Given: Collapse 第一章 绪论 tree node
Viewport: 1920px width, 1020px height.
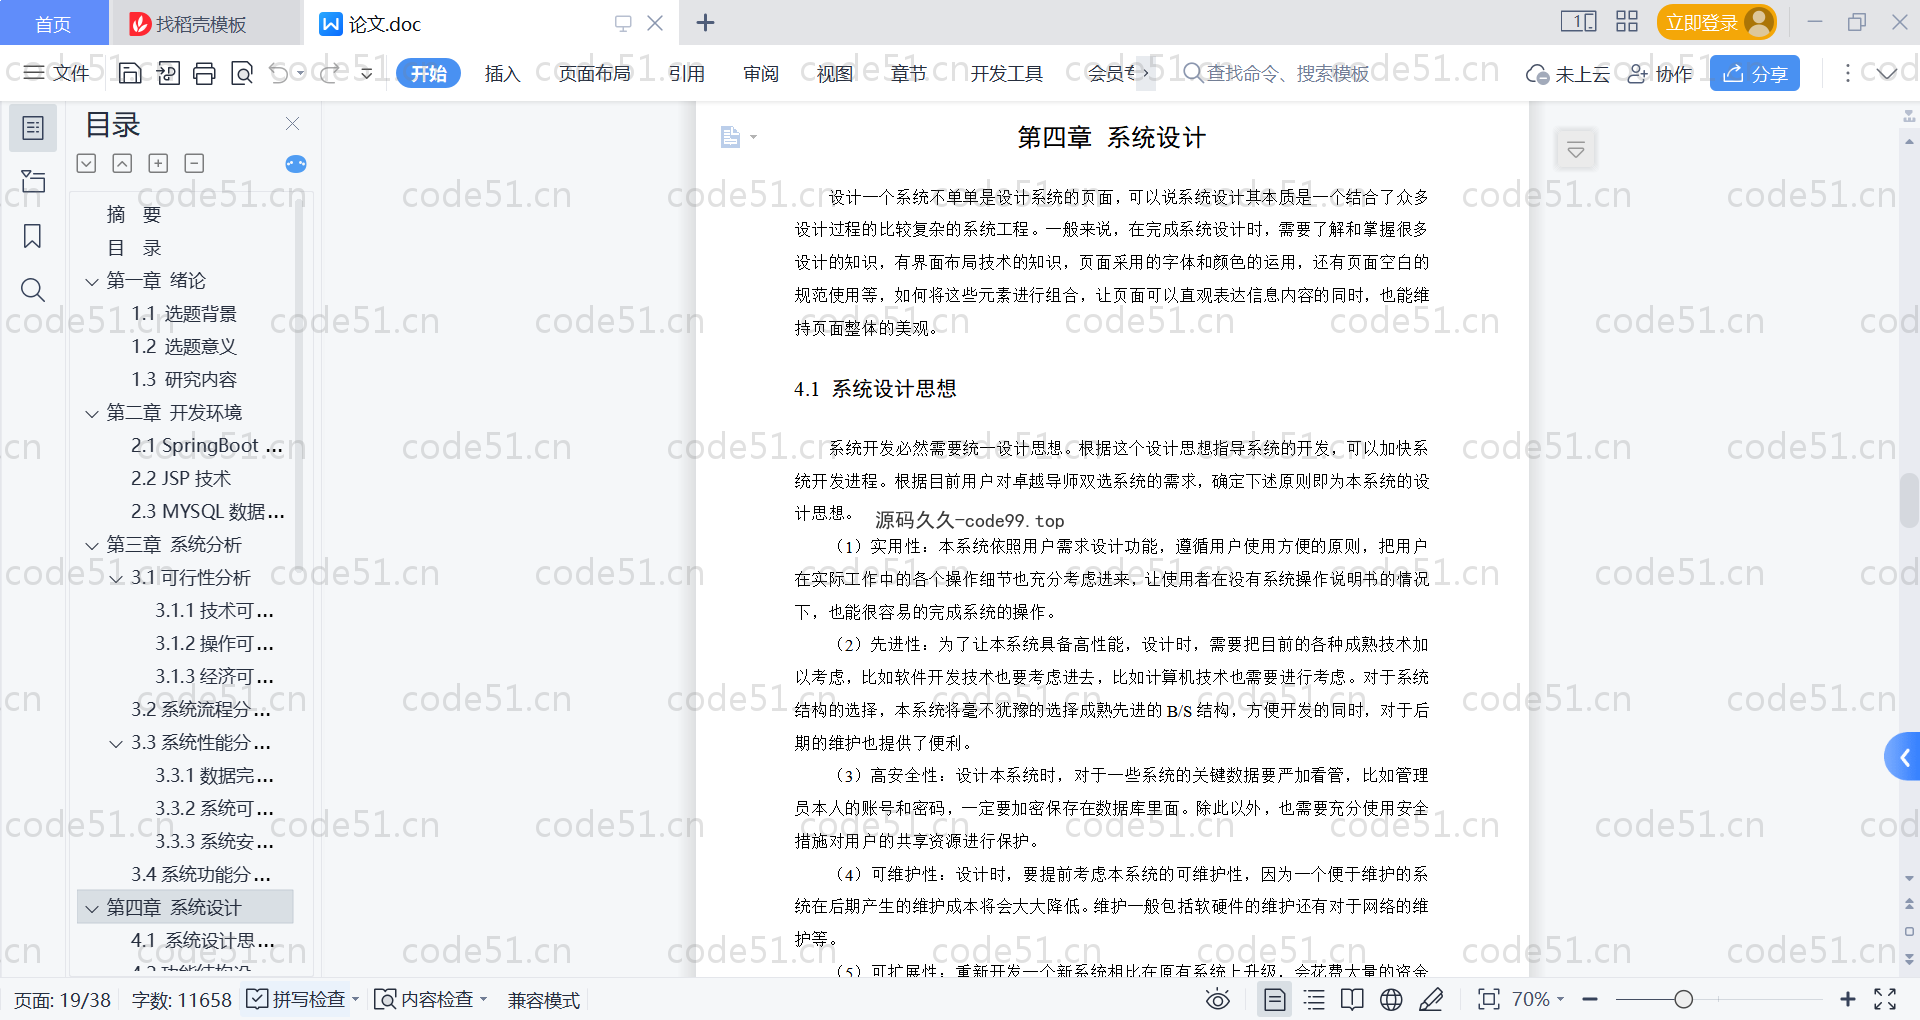Looking at the screenshot, I should pos(91,281).
